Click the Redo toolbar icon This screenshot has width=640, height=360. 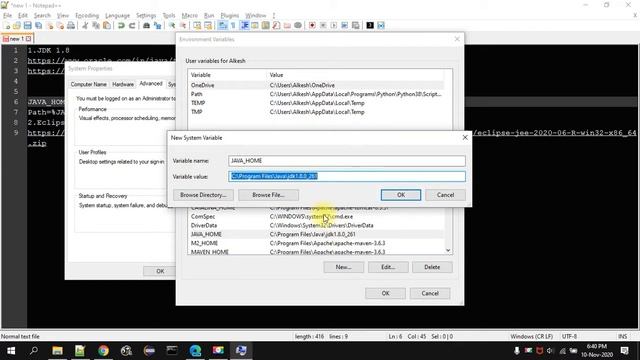tap(132, 25)
